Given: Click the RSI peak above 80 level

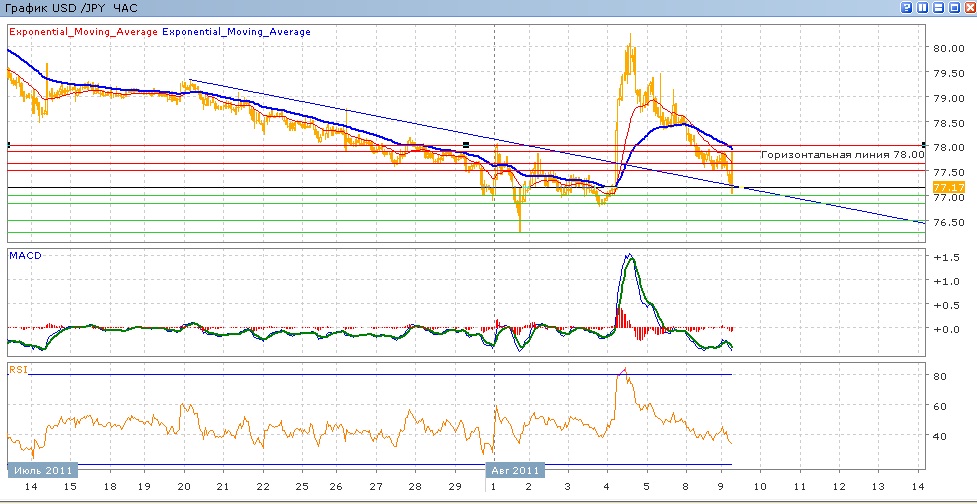Looking at the screenshot, I should 624,369.
